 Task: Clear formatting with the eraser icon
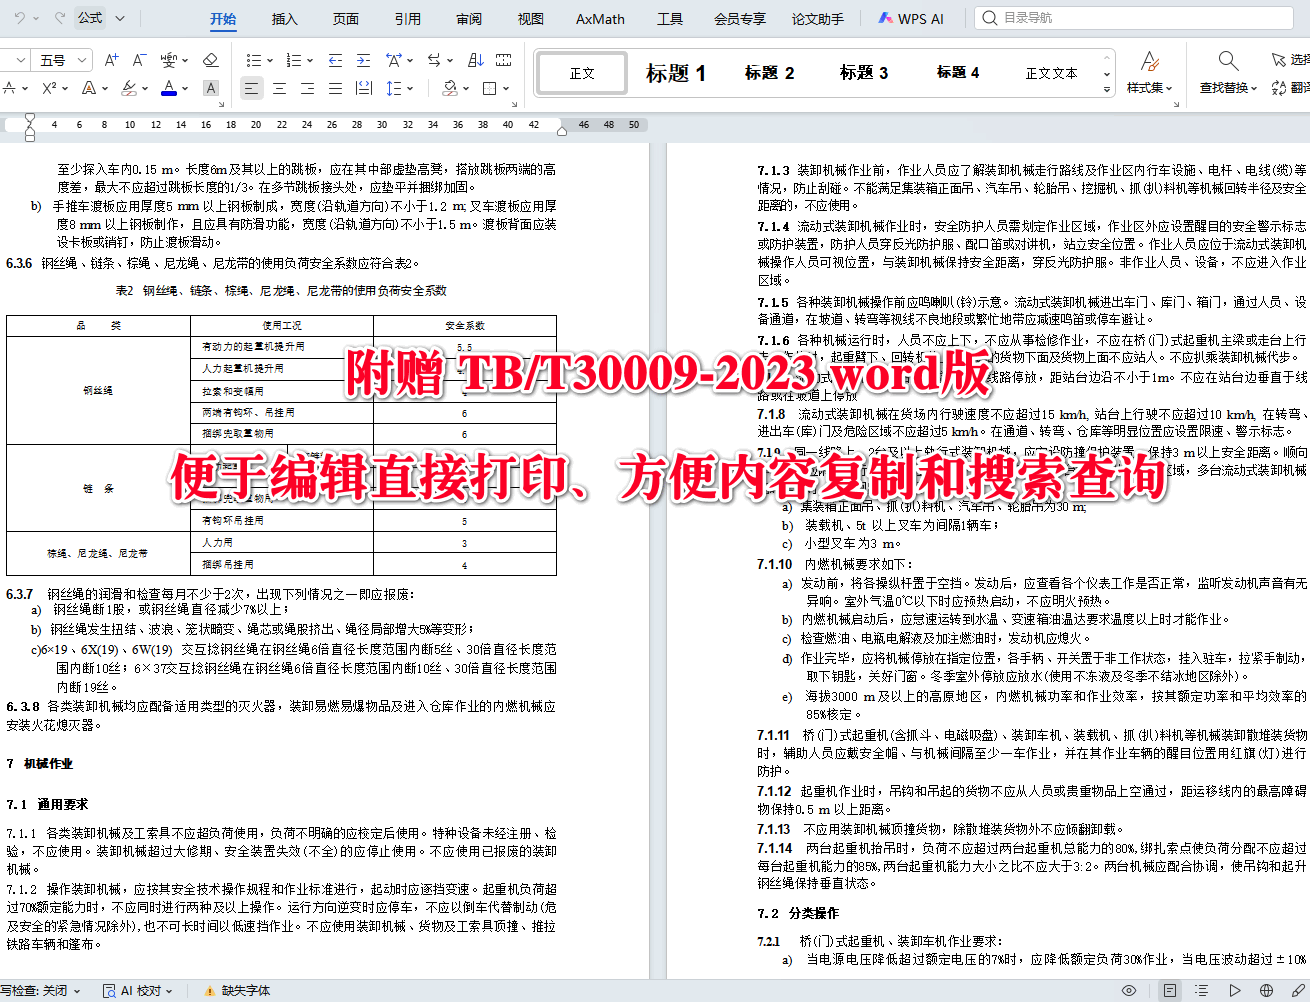click(210, 60)
